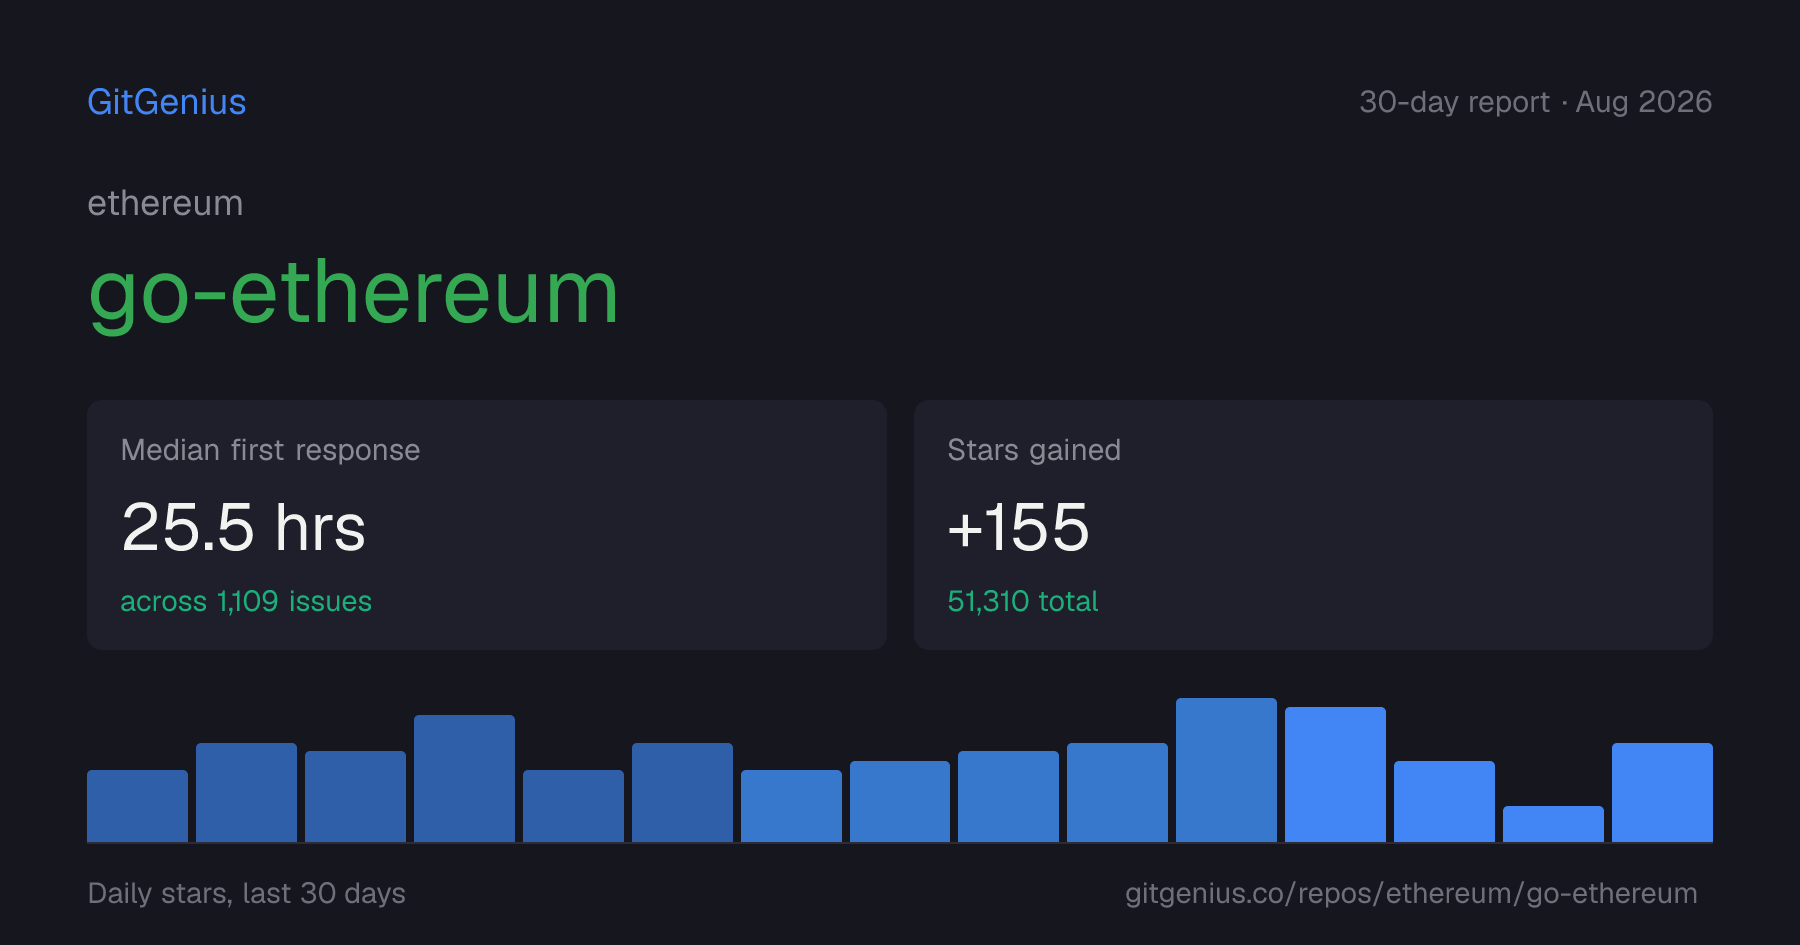Select the shortest bar in the daily stars chart
1800x945 pixels.
click(1553, 824)
